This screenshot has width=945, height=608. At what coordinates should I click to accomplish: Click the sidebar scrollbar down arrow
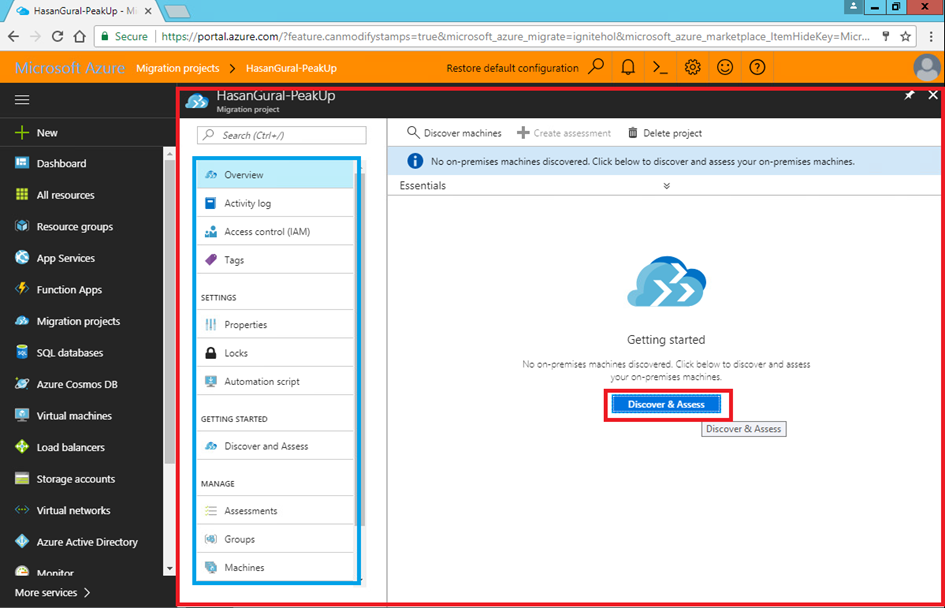click(x=169, y=568)
